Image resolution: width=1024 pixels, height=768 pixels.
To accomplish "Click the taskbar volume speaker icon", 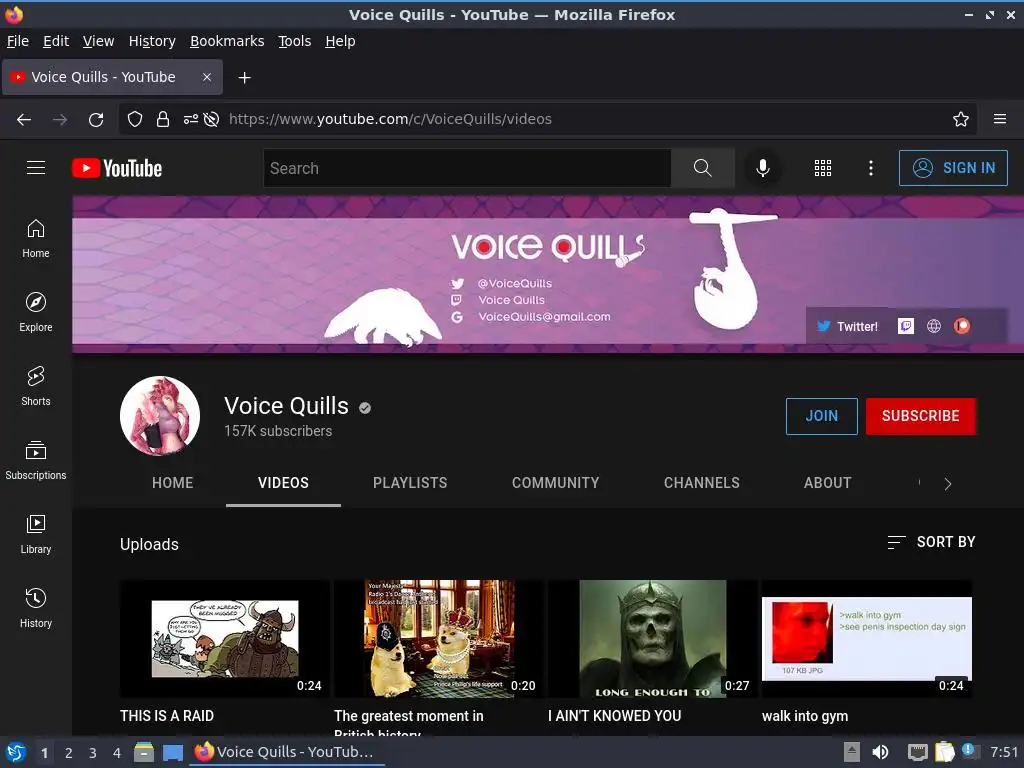I will [x=880, y=752].
